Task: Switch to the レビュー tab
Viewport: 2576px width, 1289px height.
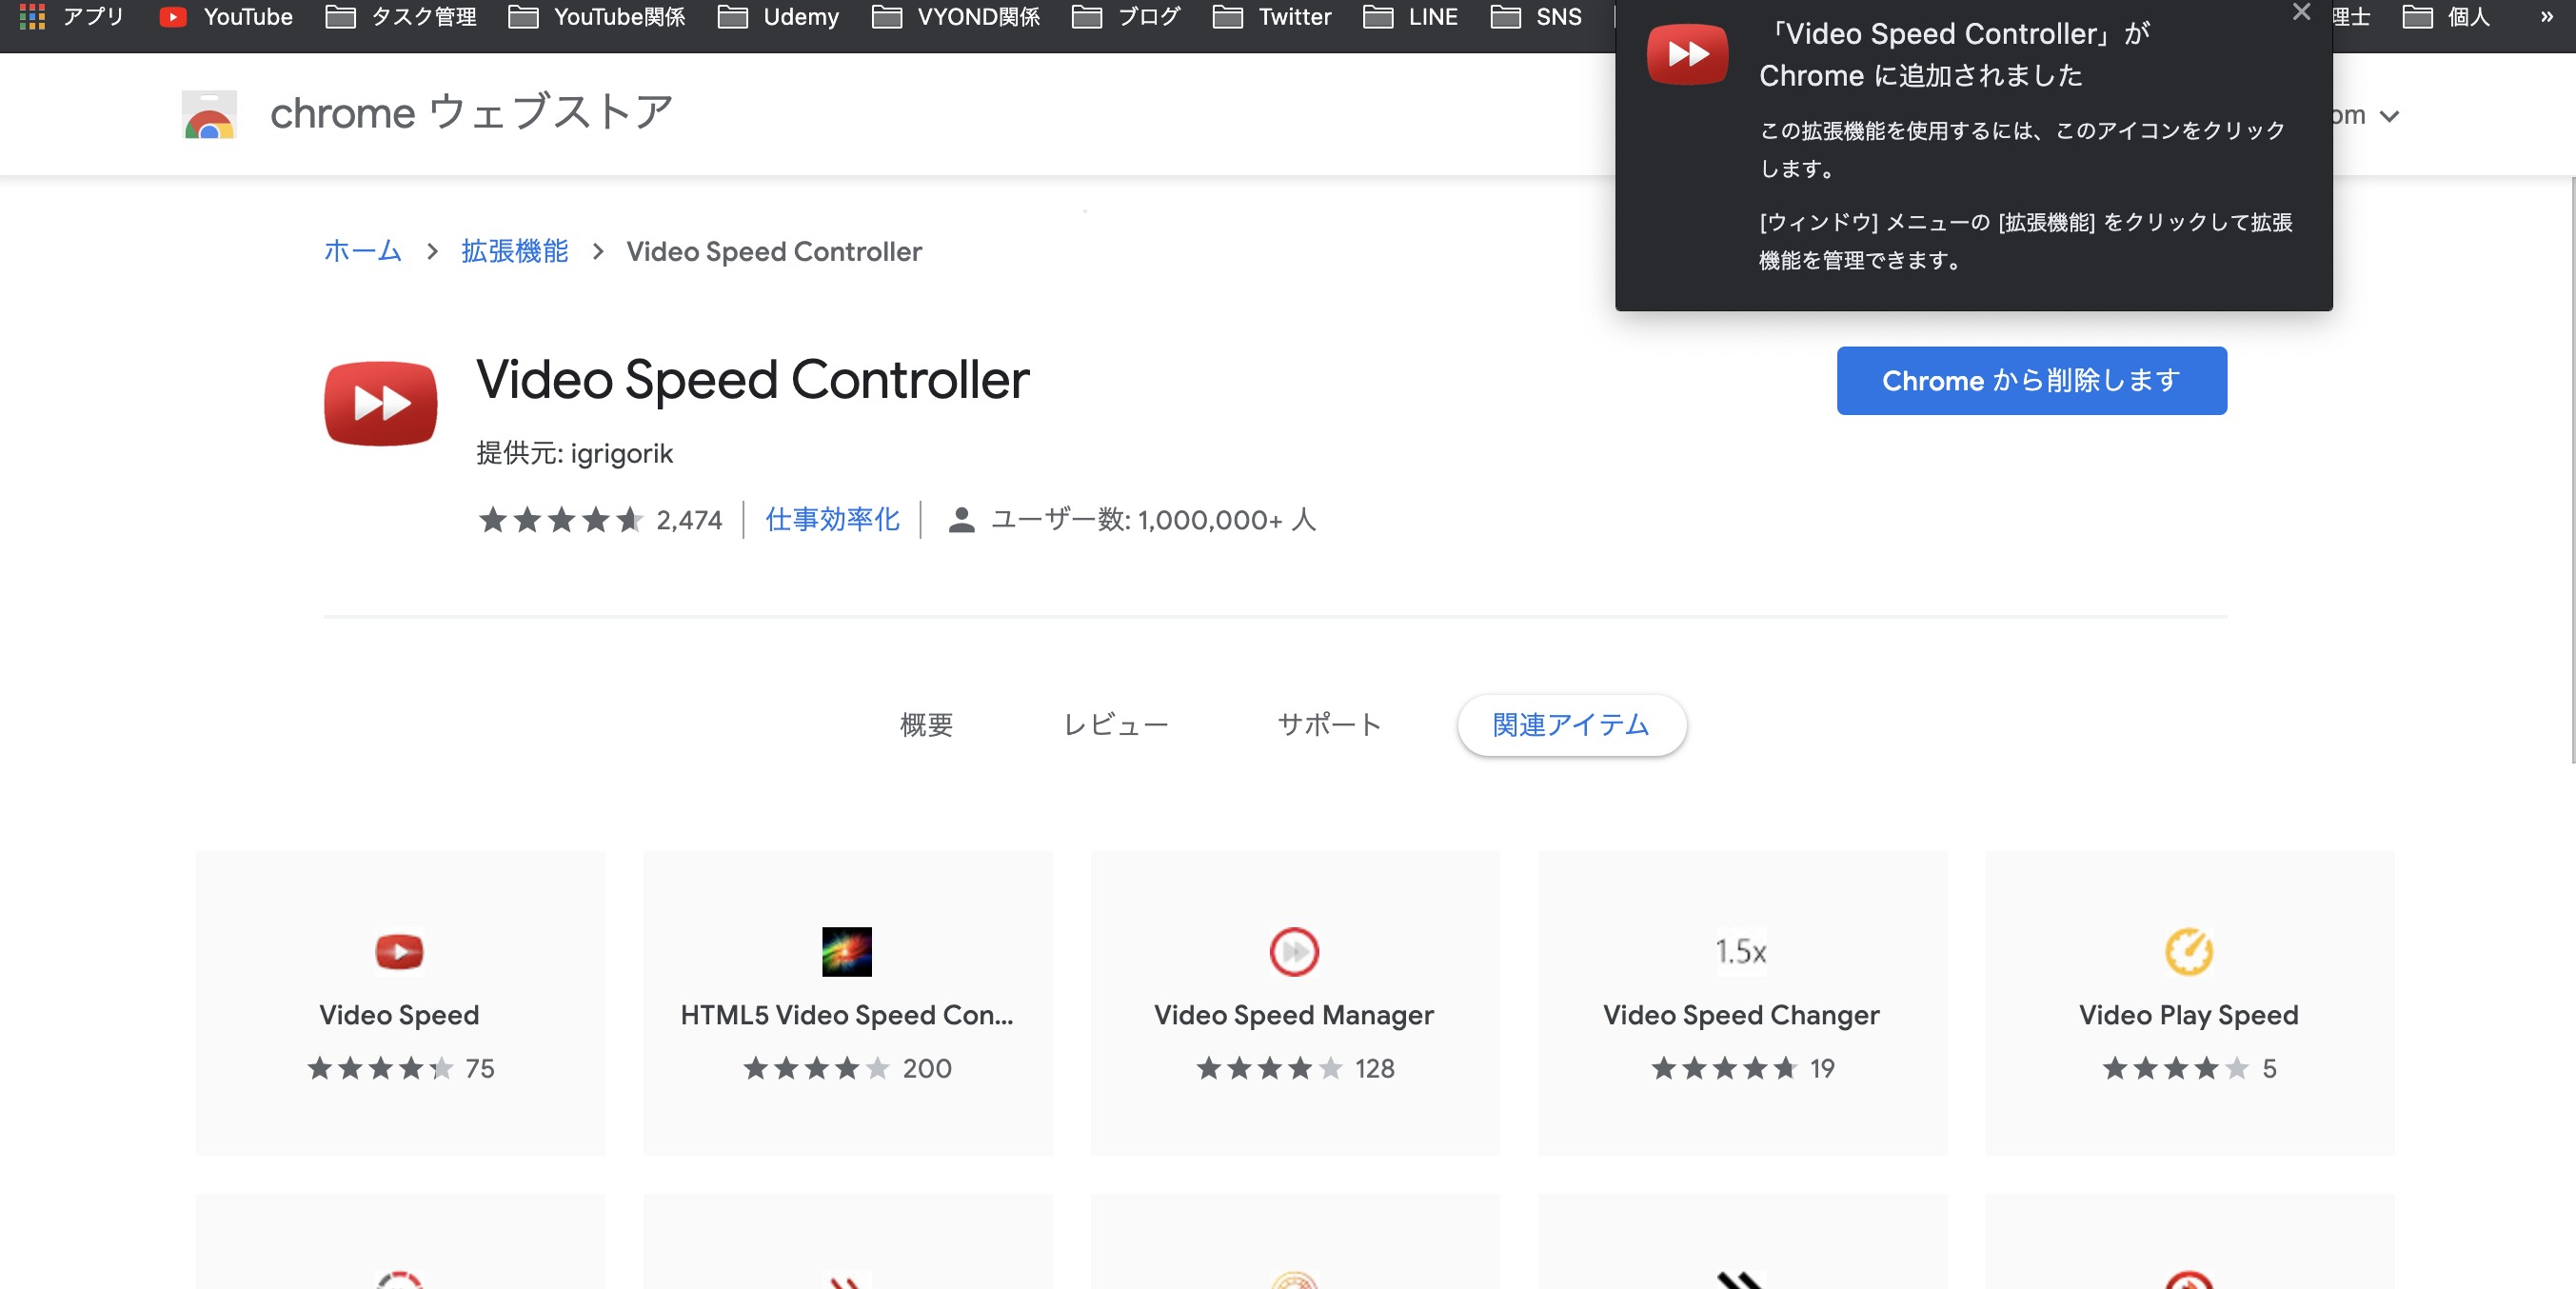Action: [1115, 724]
